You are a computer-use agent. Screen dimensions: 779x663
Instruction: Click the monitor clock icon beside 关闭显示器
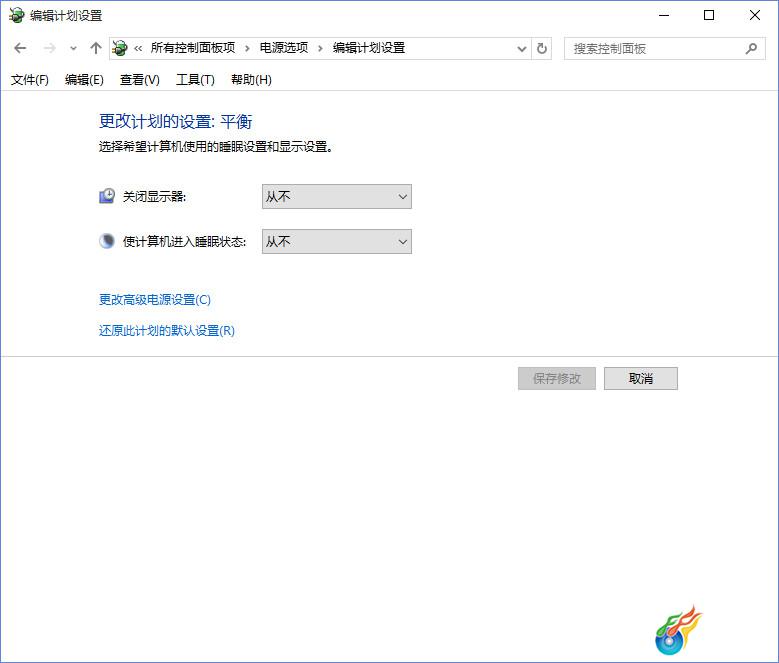[107, 196]
